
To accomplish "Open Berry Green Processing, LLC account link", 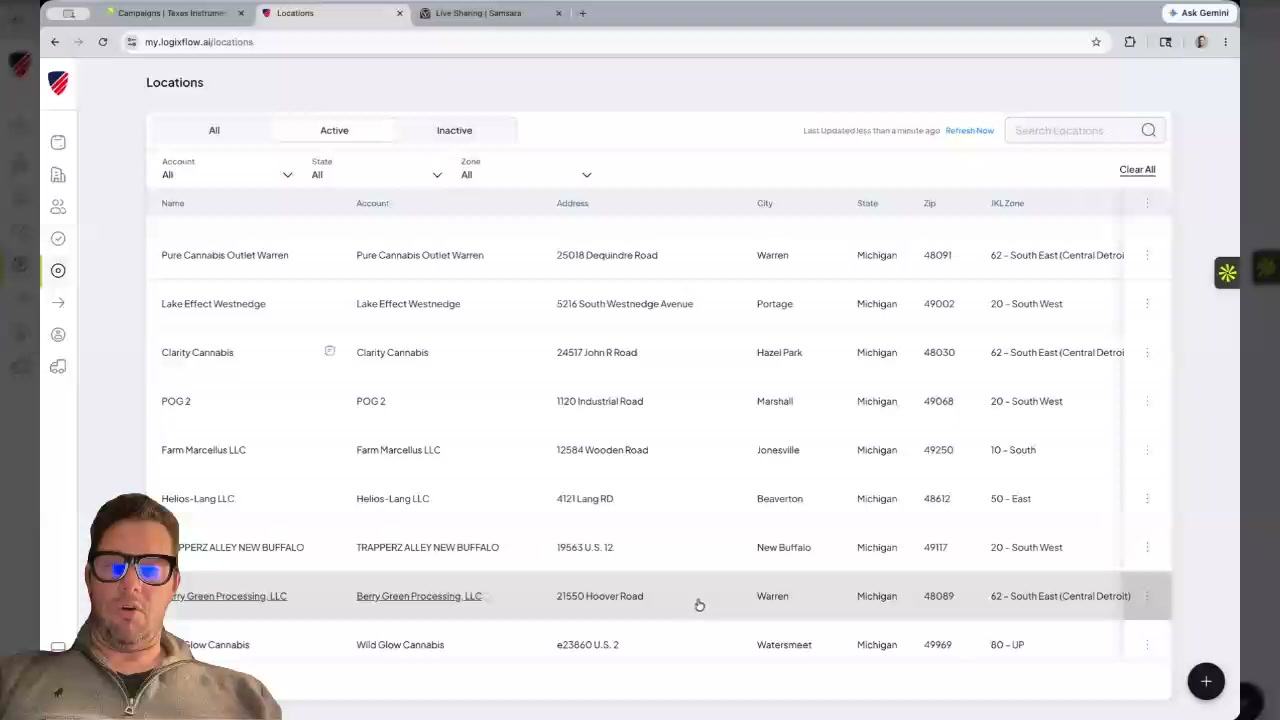I will click(x=419, y=596).
